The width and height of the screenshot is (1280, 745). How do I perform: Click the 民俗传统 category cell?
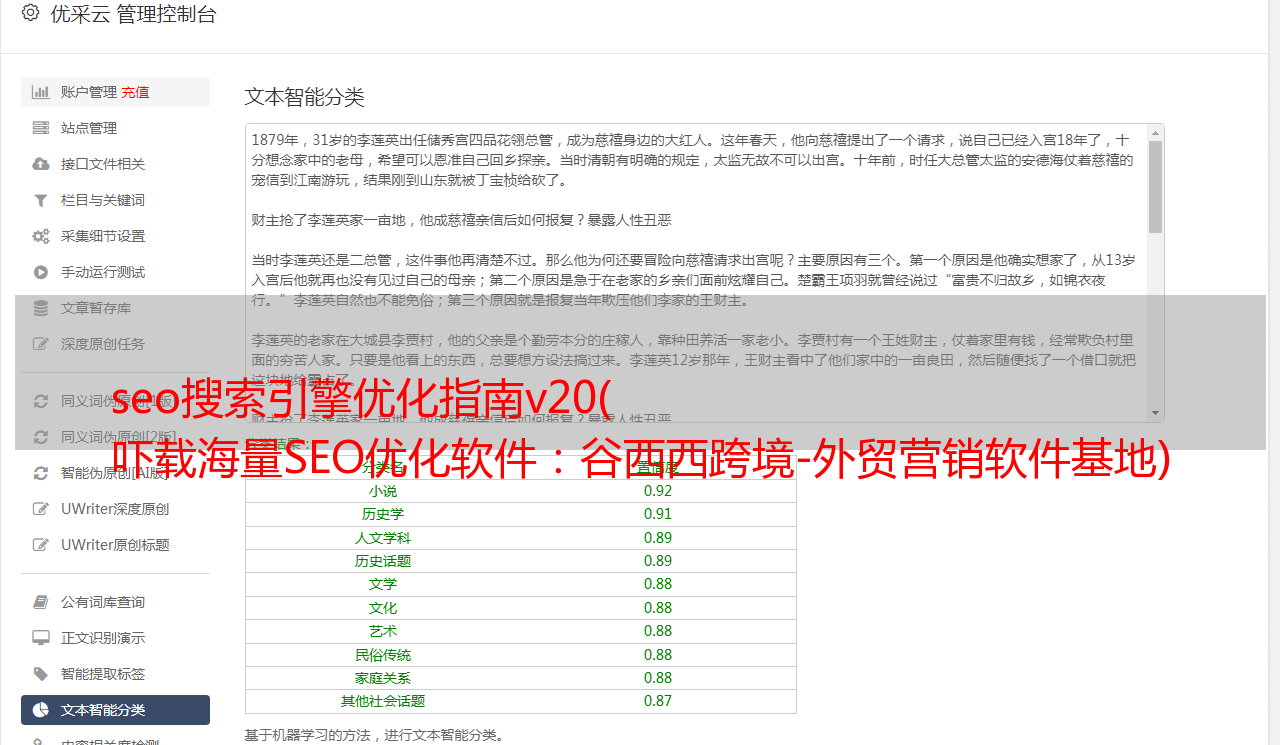coord(383,655)
